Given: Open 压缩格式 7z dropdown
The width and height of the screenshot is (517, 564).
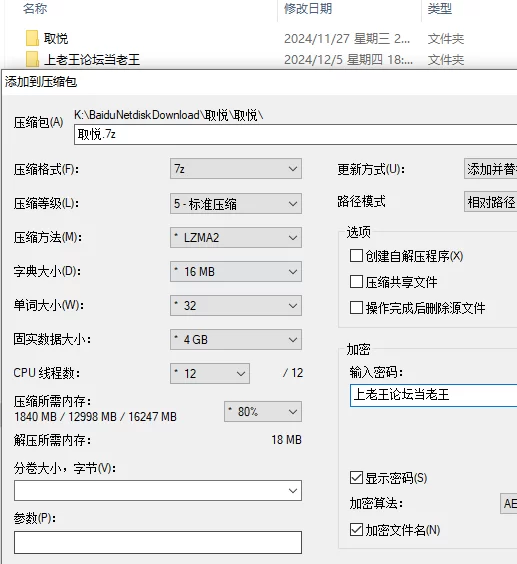Looking at the screenshot, I should (x=236, y=169).
